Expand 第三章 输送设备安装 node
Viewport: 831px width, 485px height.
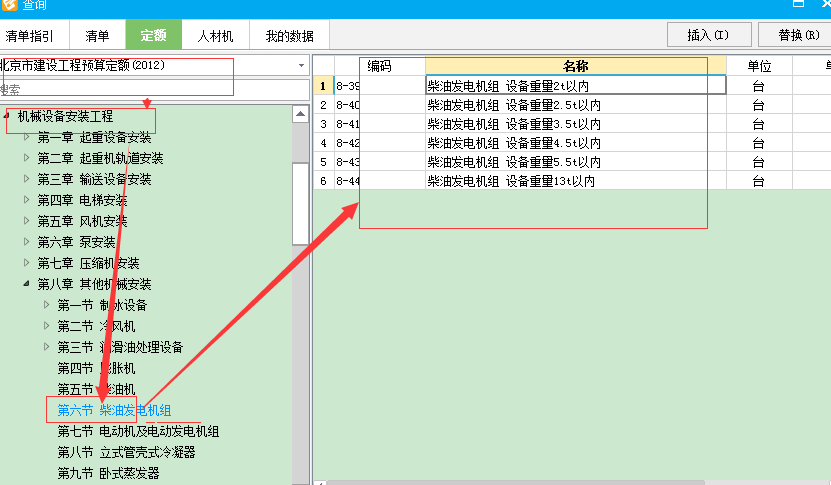coord(26,179)
